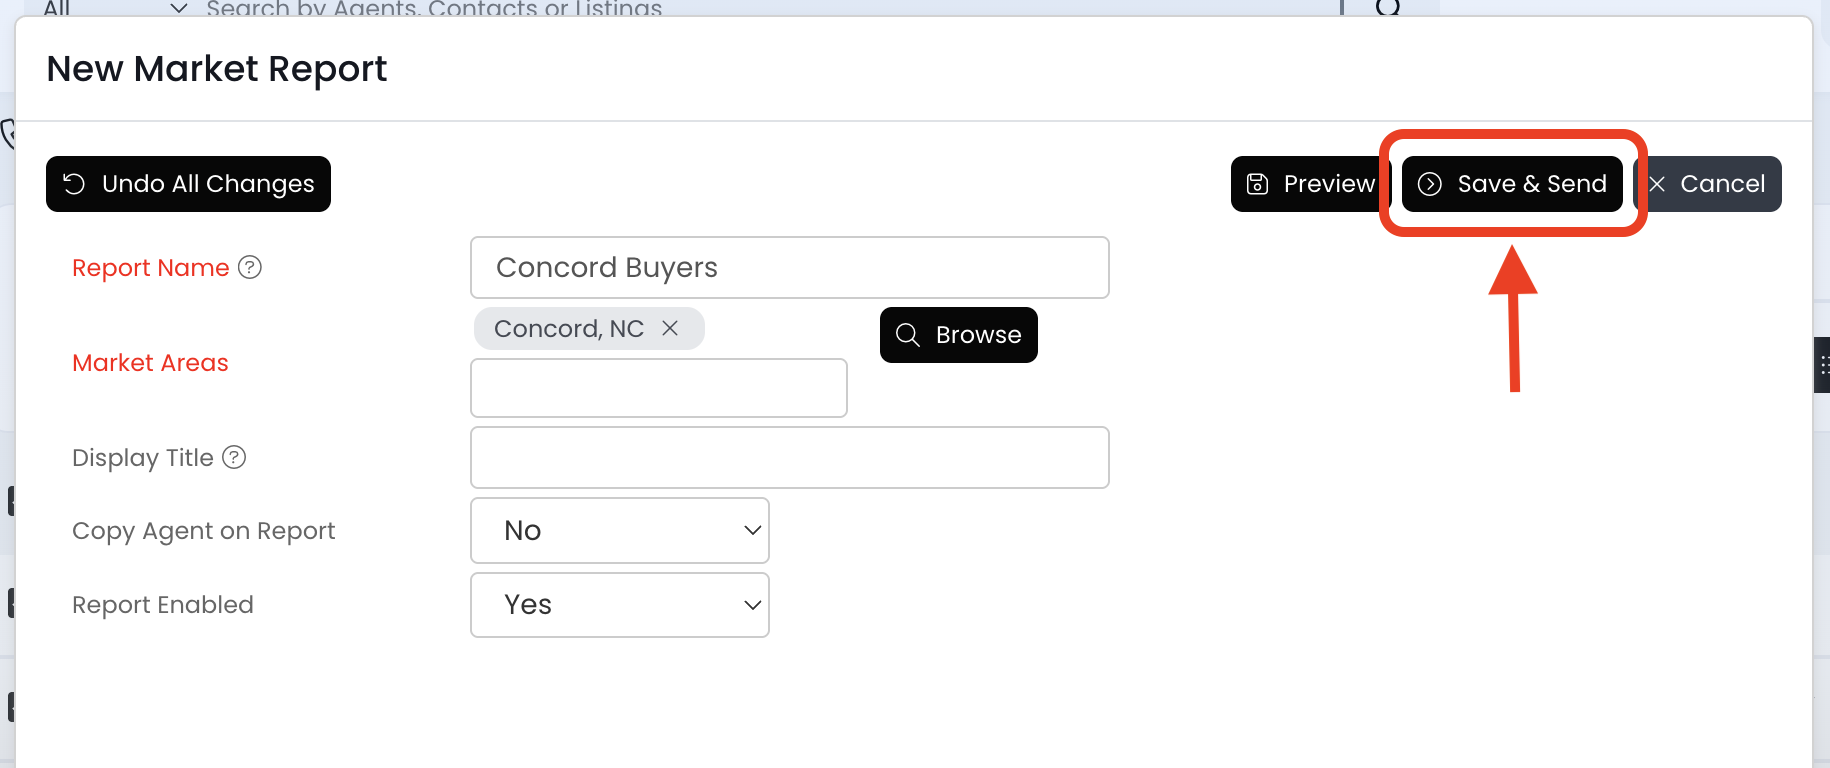The height and width of the screenshot is (768, 1830).
Task: Click the Browse market areas button
Action: pos(959,335)
